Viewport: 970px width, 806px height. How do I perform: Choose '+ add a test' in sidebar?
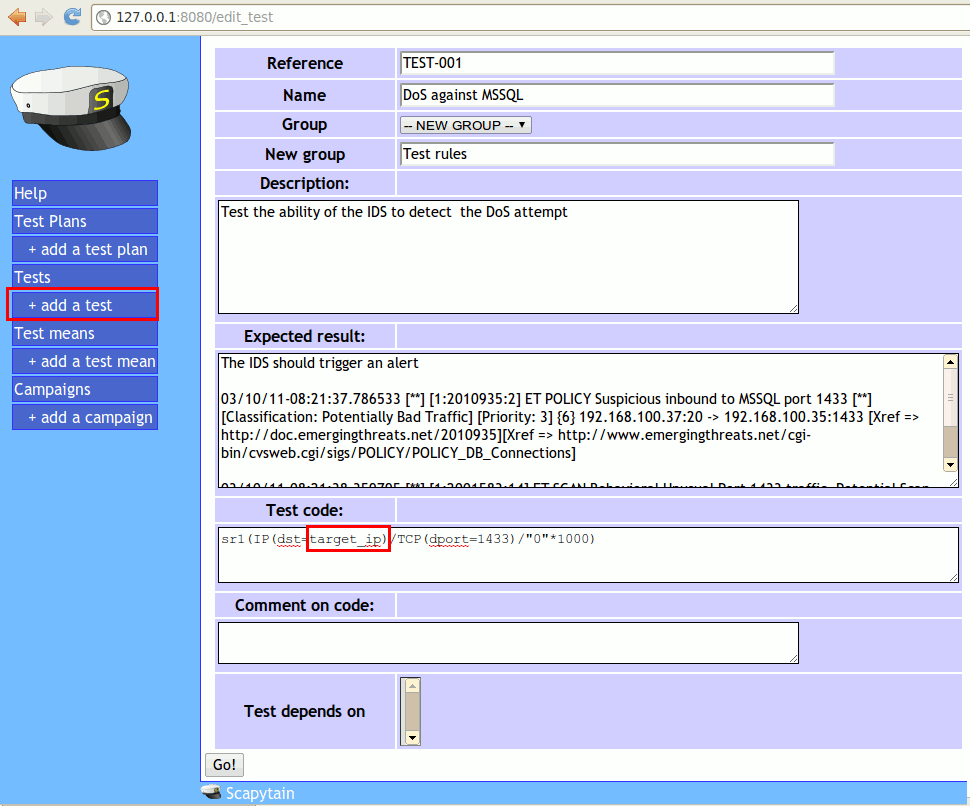(83, 305)
